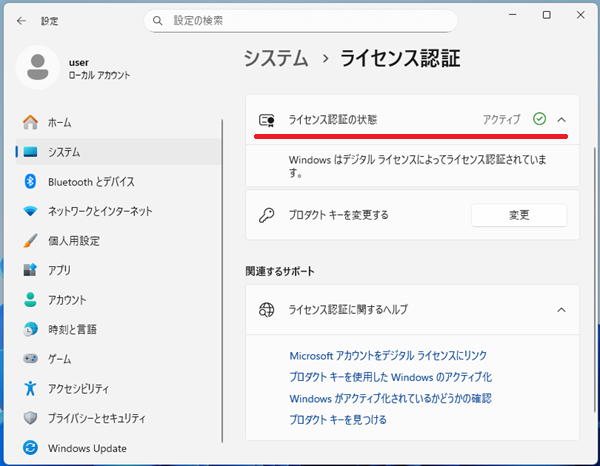This screenshot has height=466, width=600.
Task: Open ネットワークとインターネット via its Wi-Fi icon
Action: coord(30,211)
